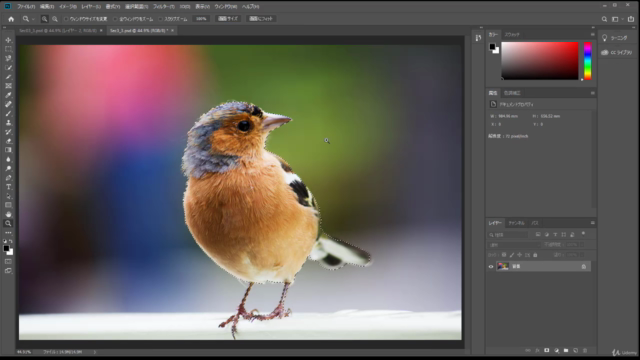Viewport: 640px width, 360px height.
Task: Click the Home icon in options bar
Action: point(11,19)
